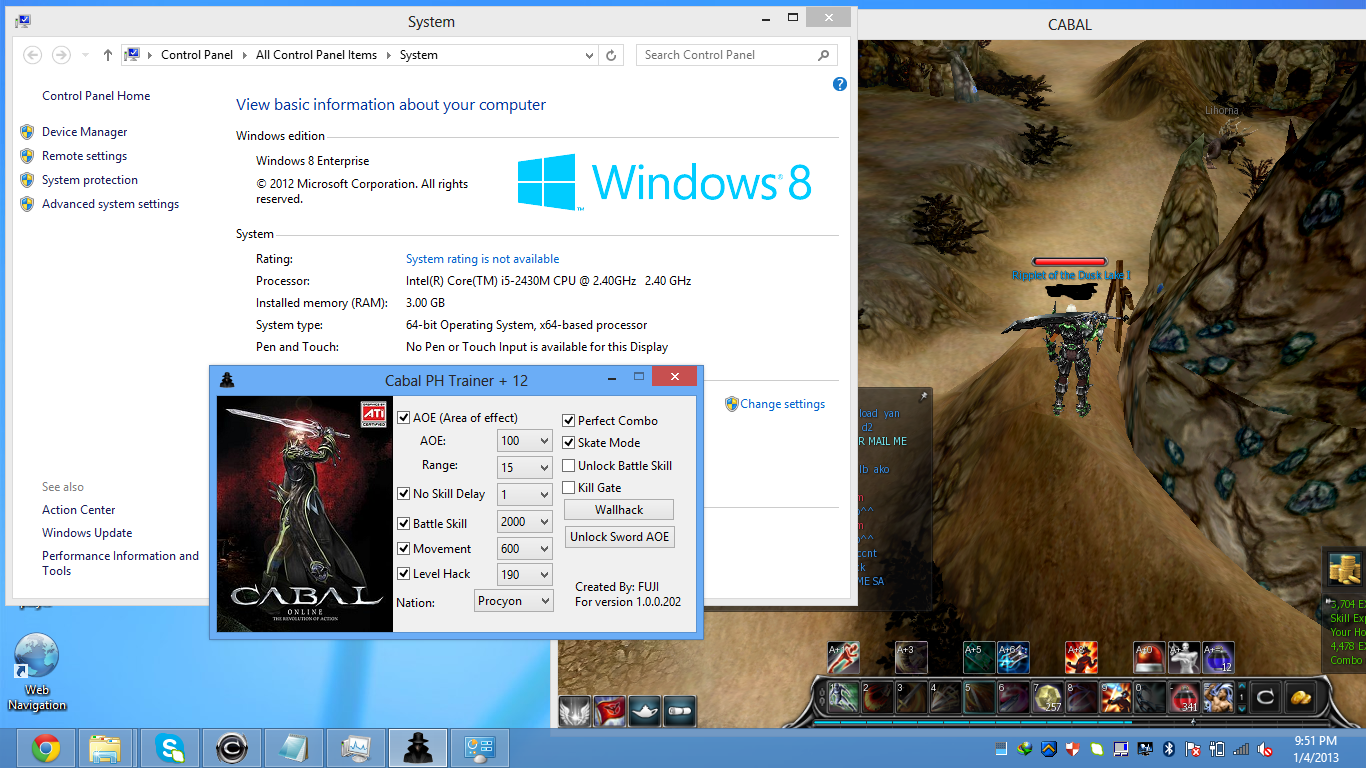Use hotbar slot 7 item showing 257
1366x768 pixels.
(1048, 696)
